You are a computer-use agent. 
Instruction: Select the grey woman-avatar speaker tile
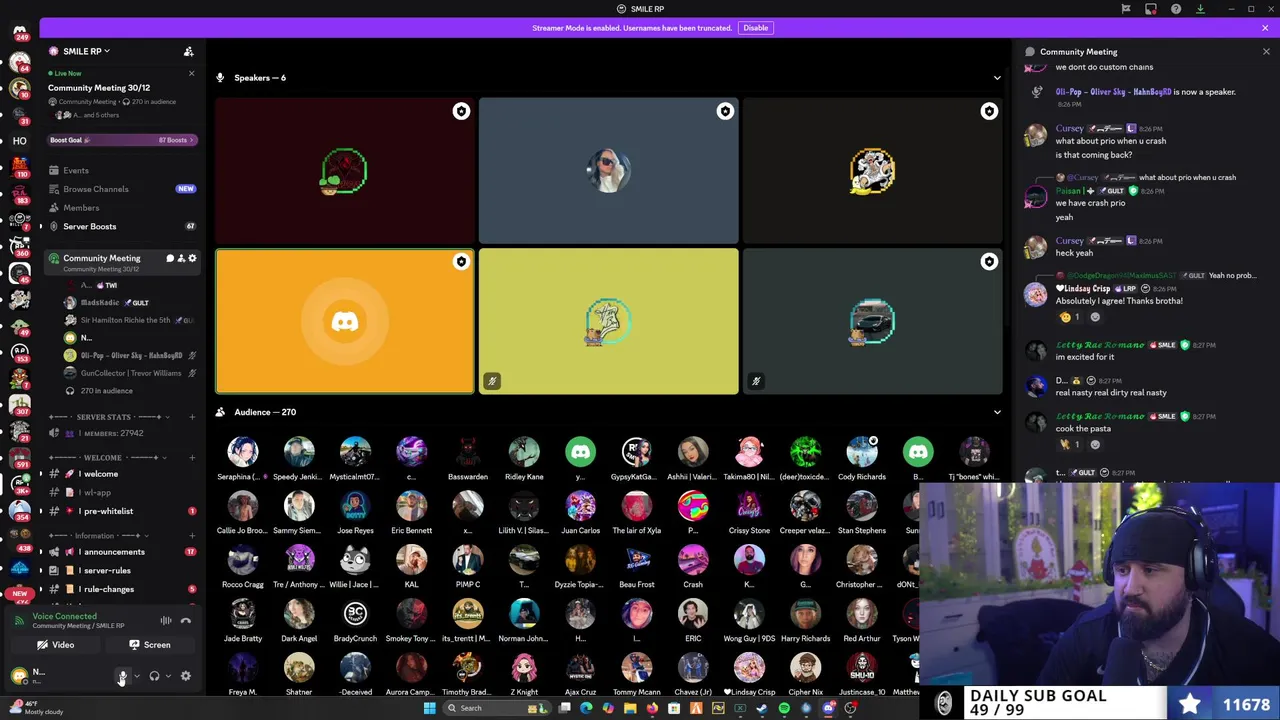608,171
